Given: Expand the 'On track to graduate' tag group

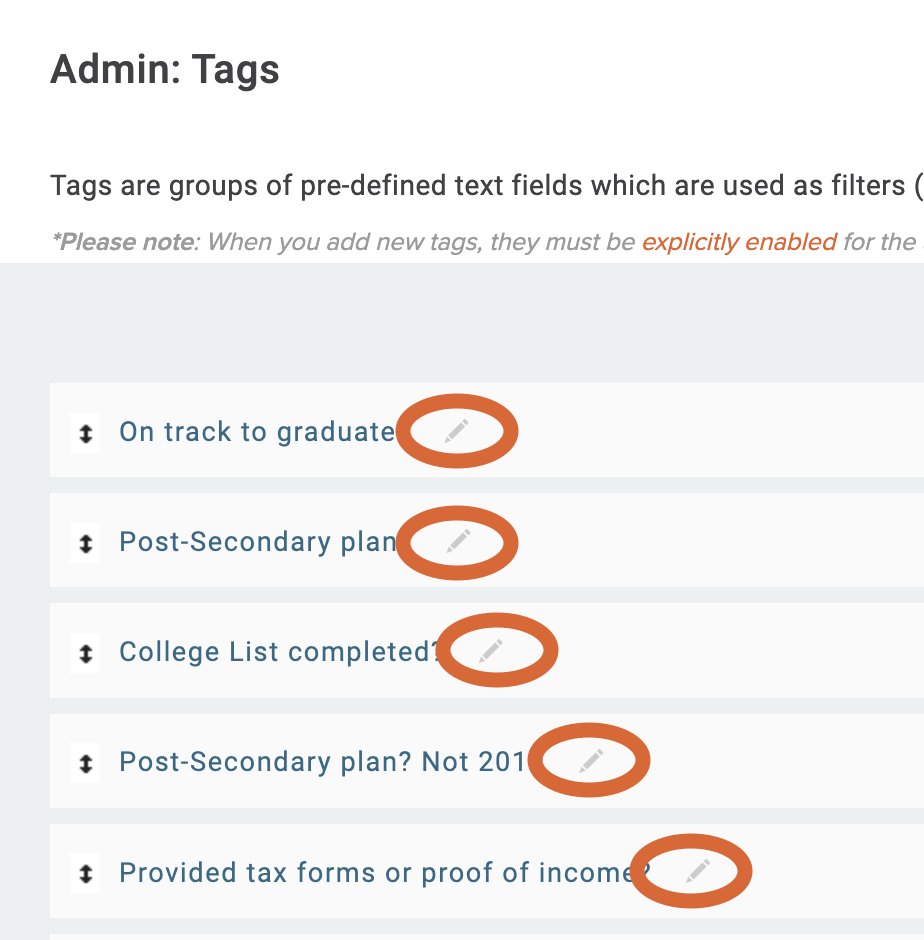Looking at the screenshot, I should point(256,432).
